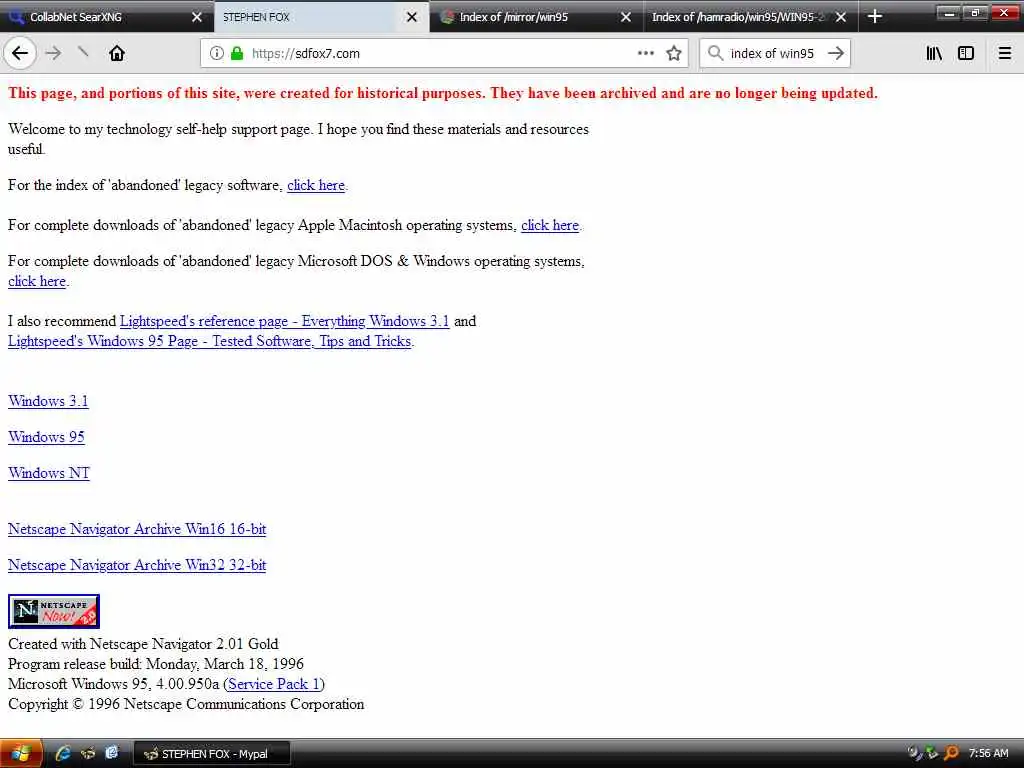Viewport: 1024px width, 768px height.
Task: Bookmark this page with the star icon
Action: tap(674, 54)
